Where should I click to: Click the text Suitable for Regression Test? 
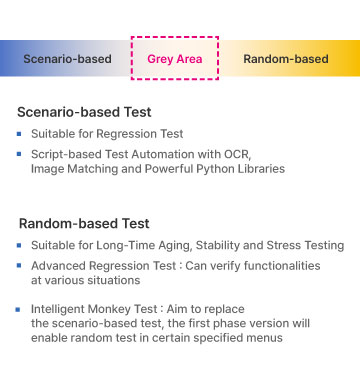pyautogui.click(x=107, y=134)
